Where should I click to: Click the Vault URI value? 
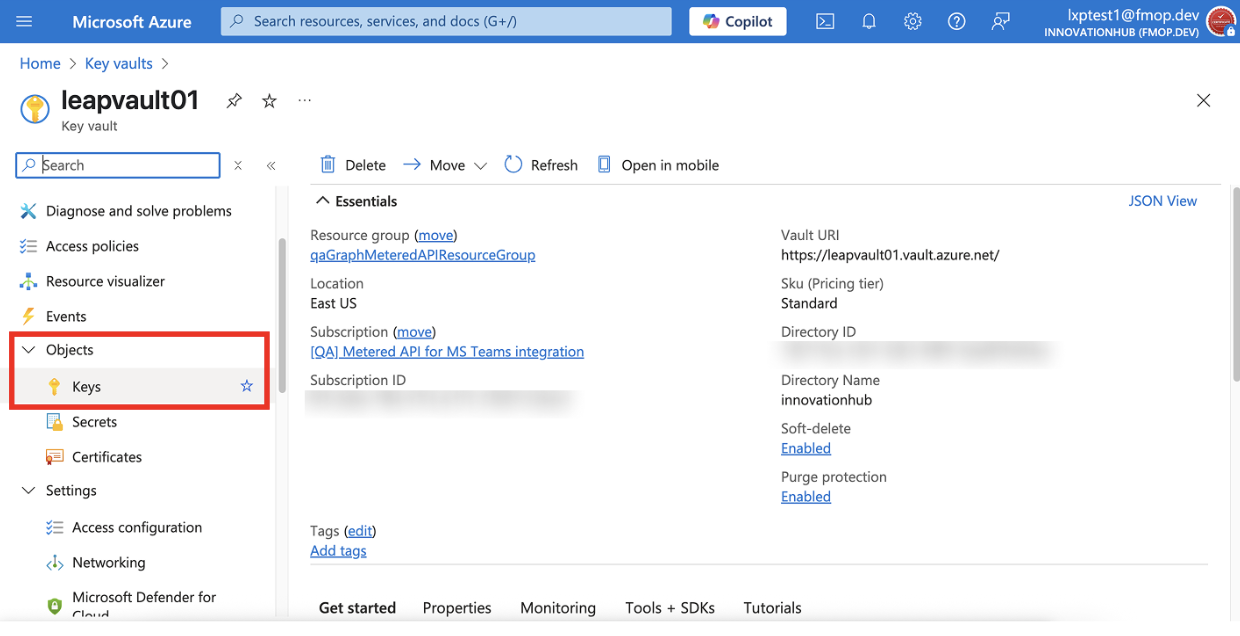point(890,255)
